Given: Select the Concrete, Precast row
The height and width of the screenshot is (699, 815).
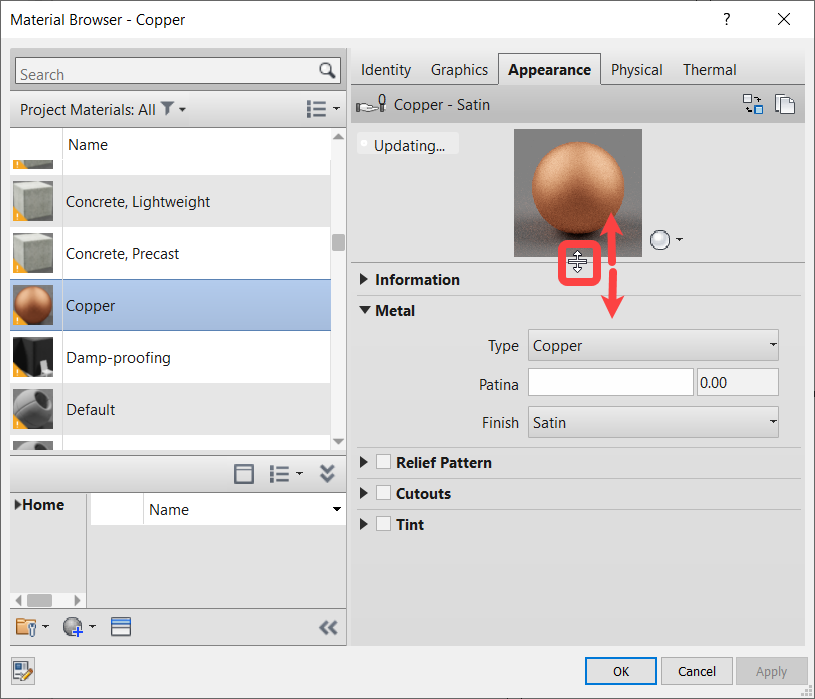Looking at the screenshot, I should (x=170, y=253).
